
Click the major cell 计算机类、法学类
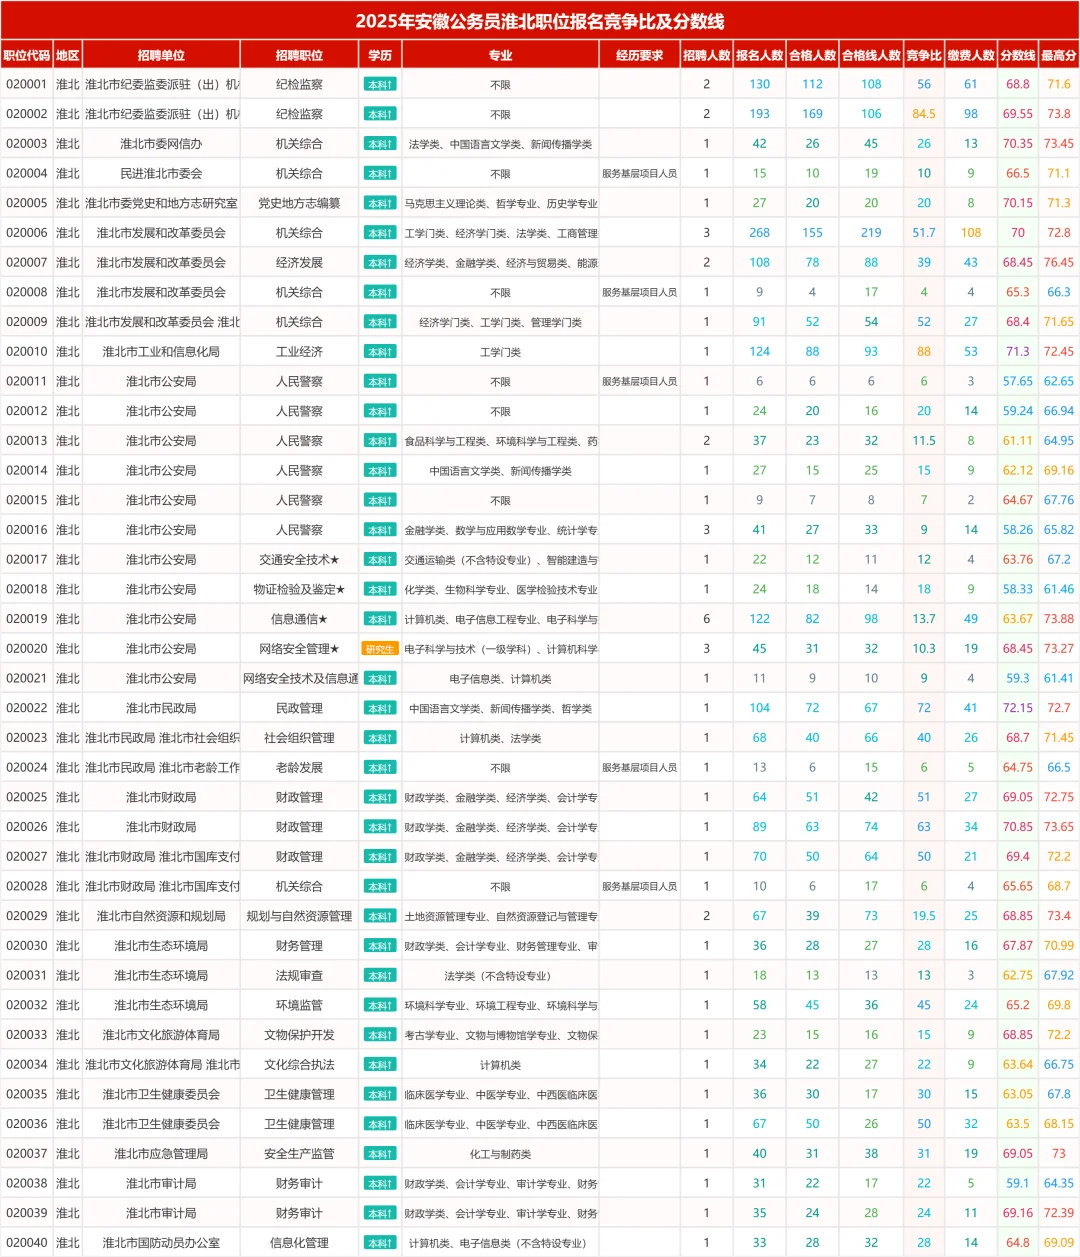[500, 738]
